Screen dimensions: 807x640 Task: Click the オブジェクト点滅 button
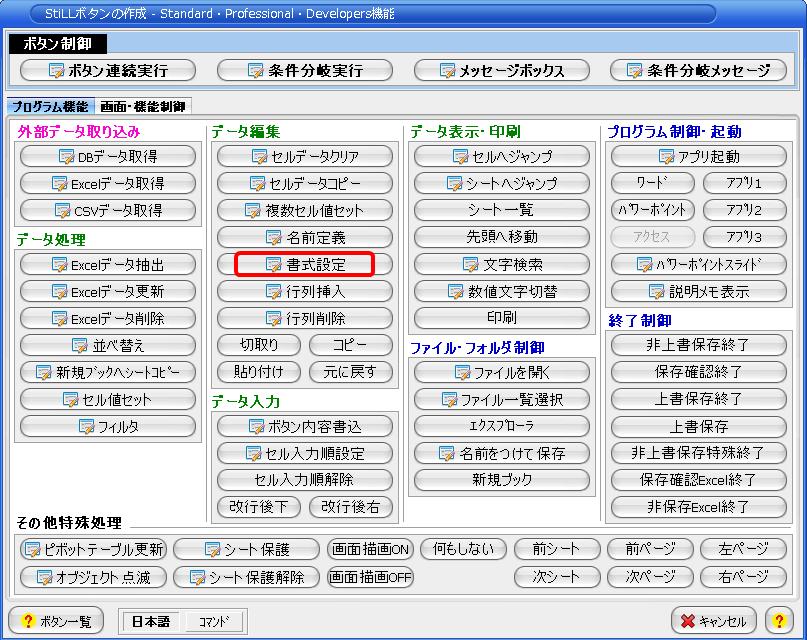pyautogui.click(x=93, y=577)
